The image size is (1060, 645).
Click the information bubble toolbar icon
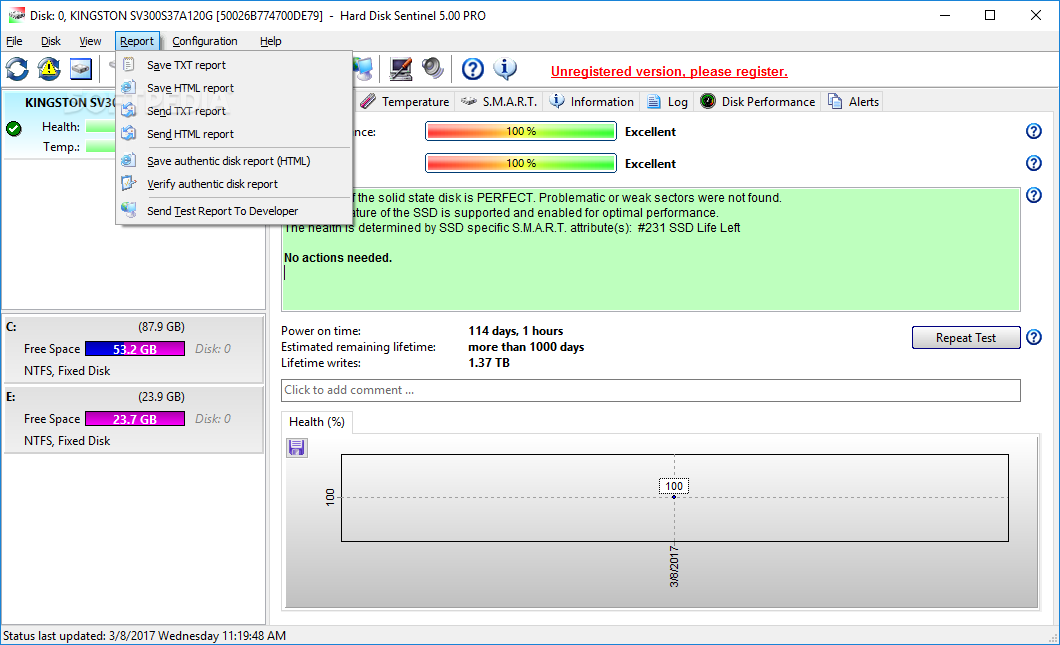tap(505, 68)
